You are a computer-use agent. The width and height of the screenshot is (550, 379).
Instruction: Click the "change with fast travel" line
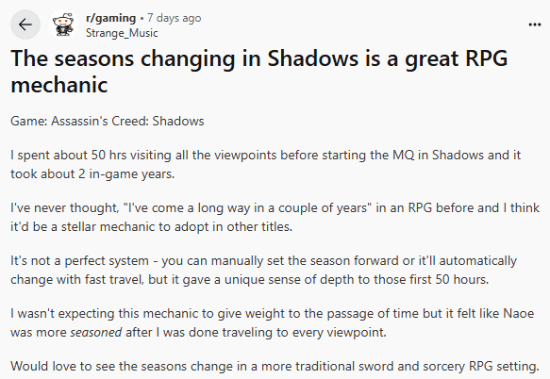[250, 280]
